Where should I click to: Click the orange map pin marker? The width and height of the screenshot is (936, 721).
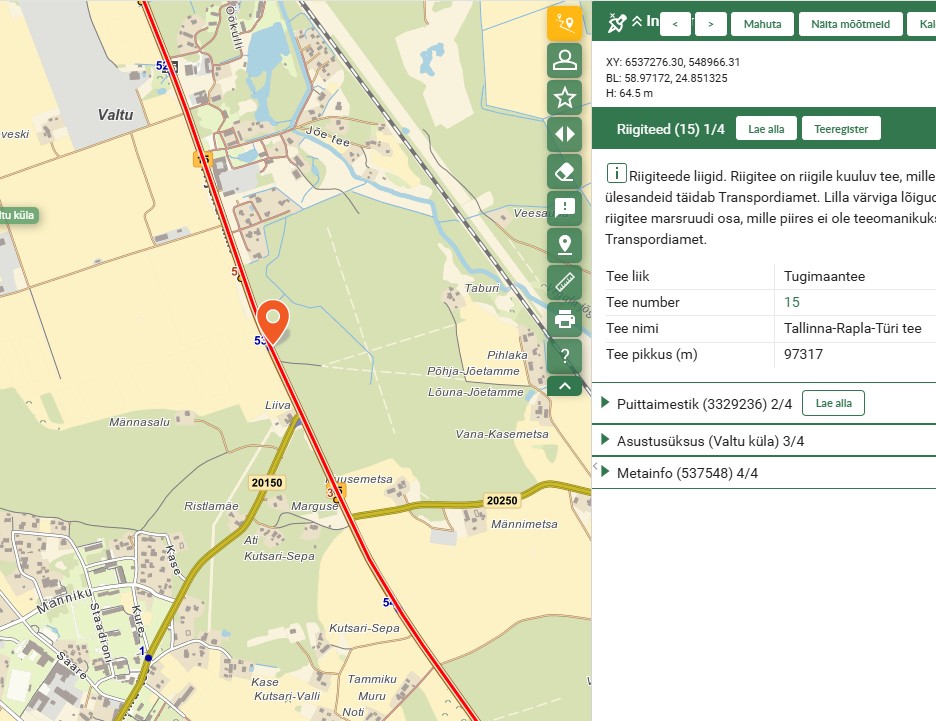click(x=273, y=321)
